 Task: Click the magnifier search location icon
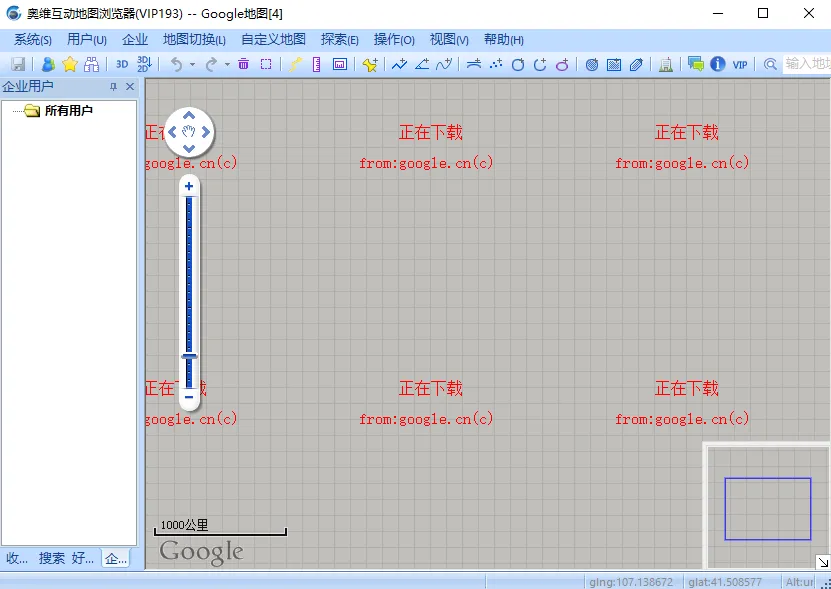coord(770,64)
